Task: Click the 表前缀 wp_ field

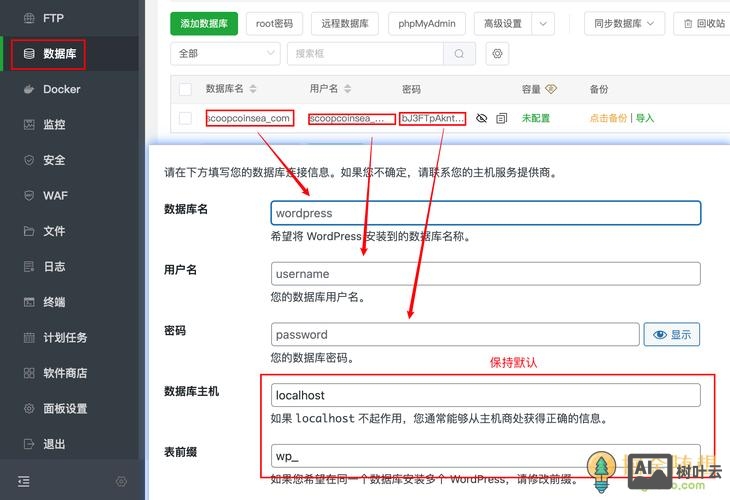Action: click(x=486, y=456)
